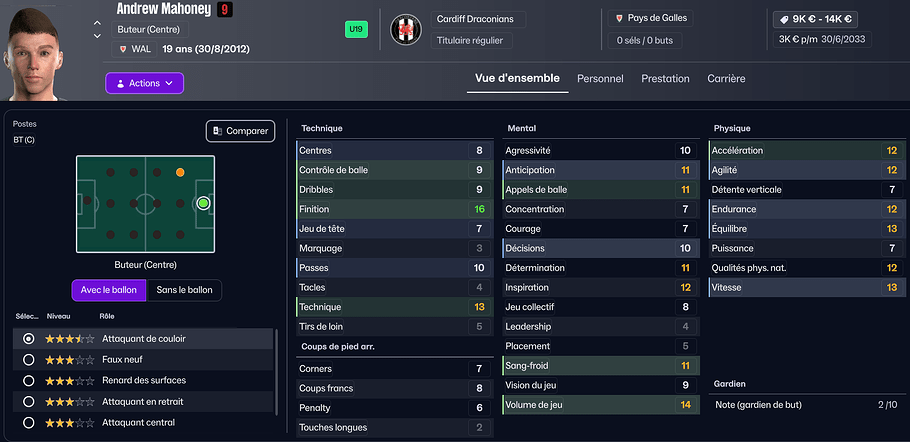Select the Attaquant en retrait radio button
Viewport: 910px width, 442px height.
click(x=28, y=401)
